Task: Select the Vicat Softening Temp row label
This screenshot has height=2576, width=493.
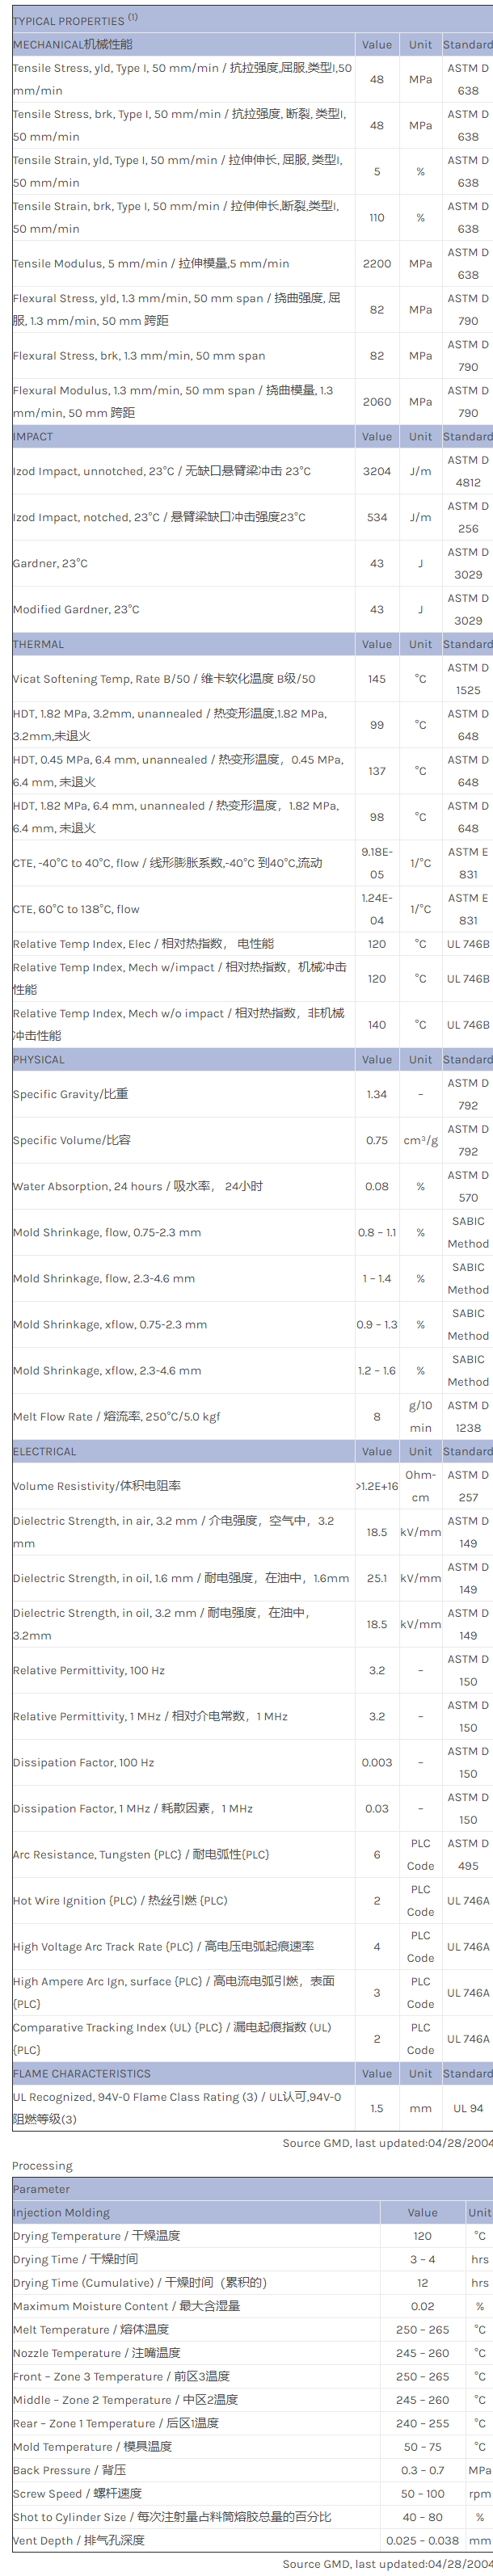Action: 163,679
